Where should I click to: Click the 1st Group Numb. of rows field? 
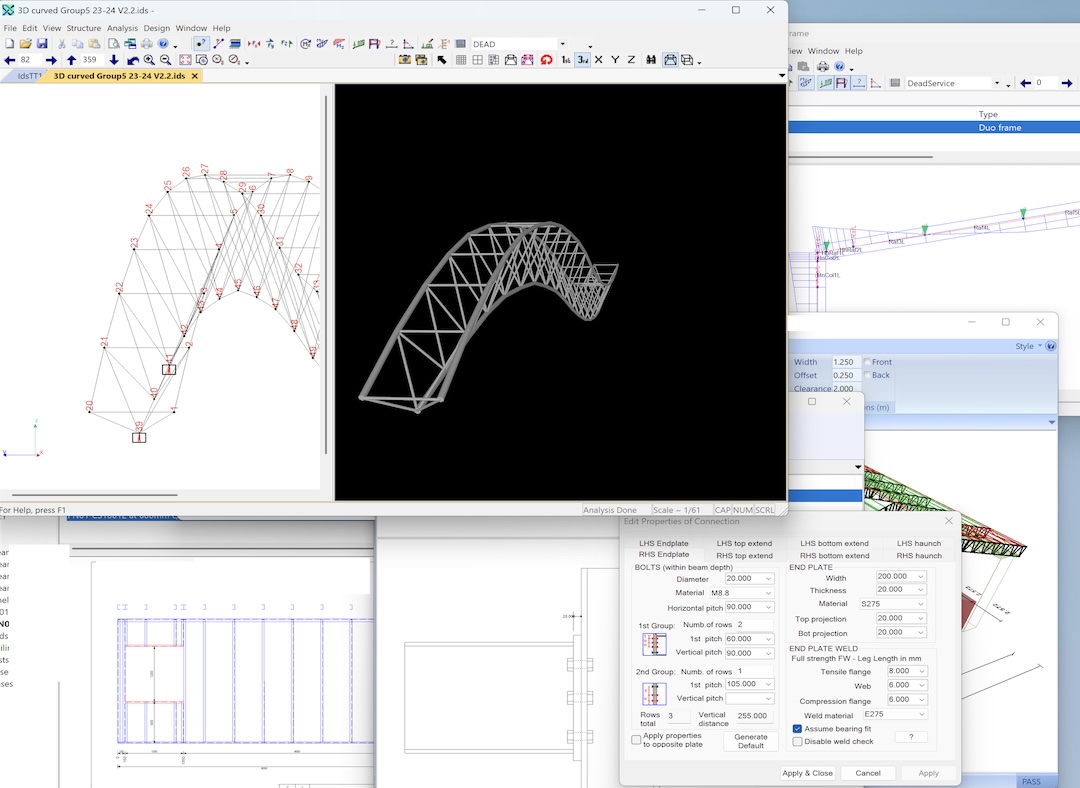pos(755,624)
